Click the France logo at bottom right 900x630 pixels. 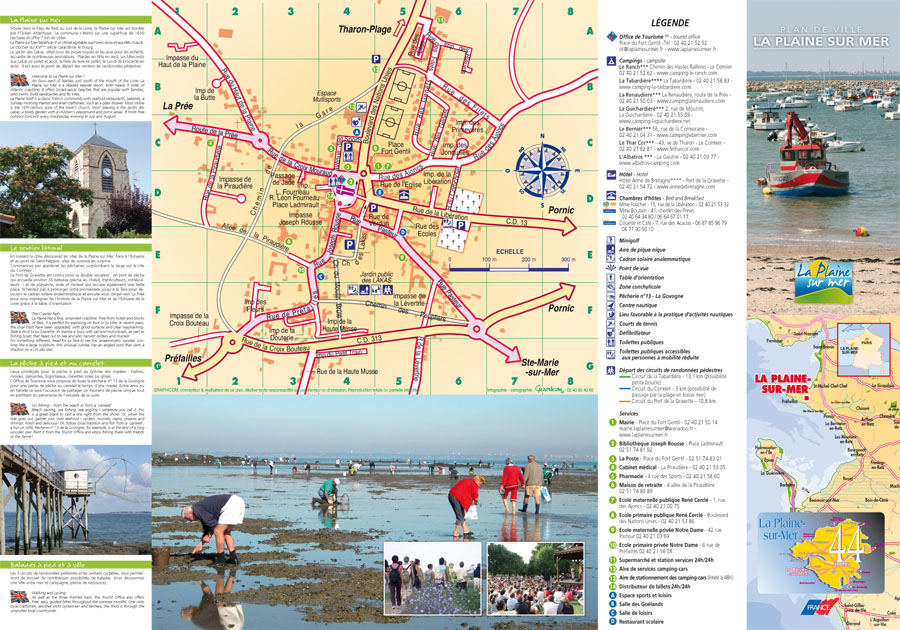(820, 606)
